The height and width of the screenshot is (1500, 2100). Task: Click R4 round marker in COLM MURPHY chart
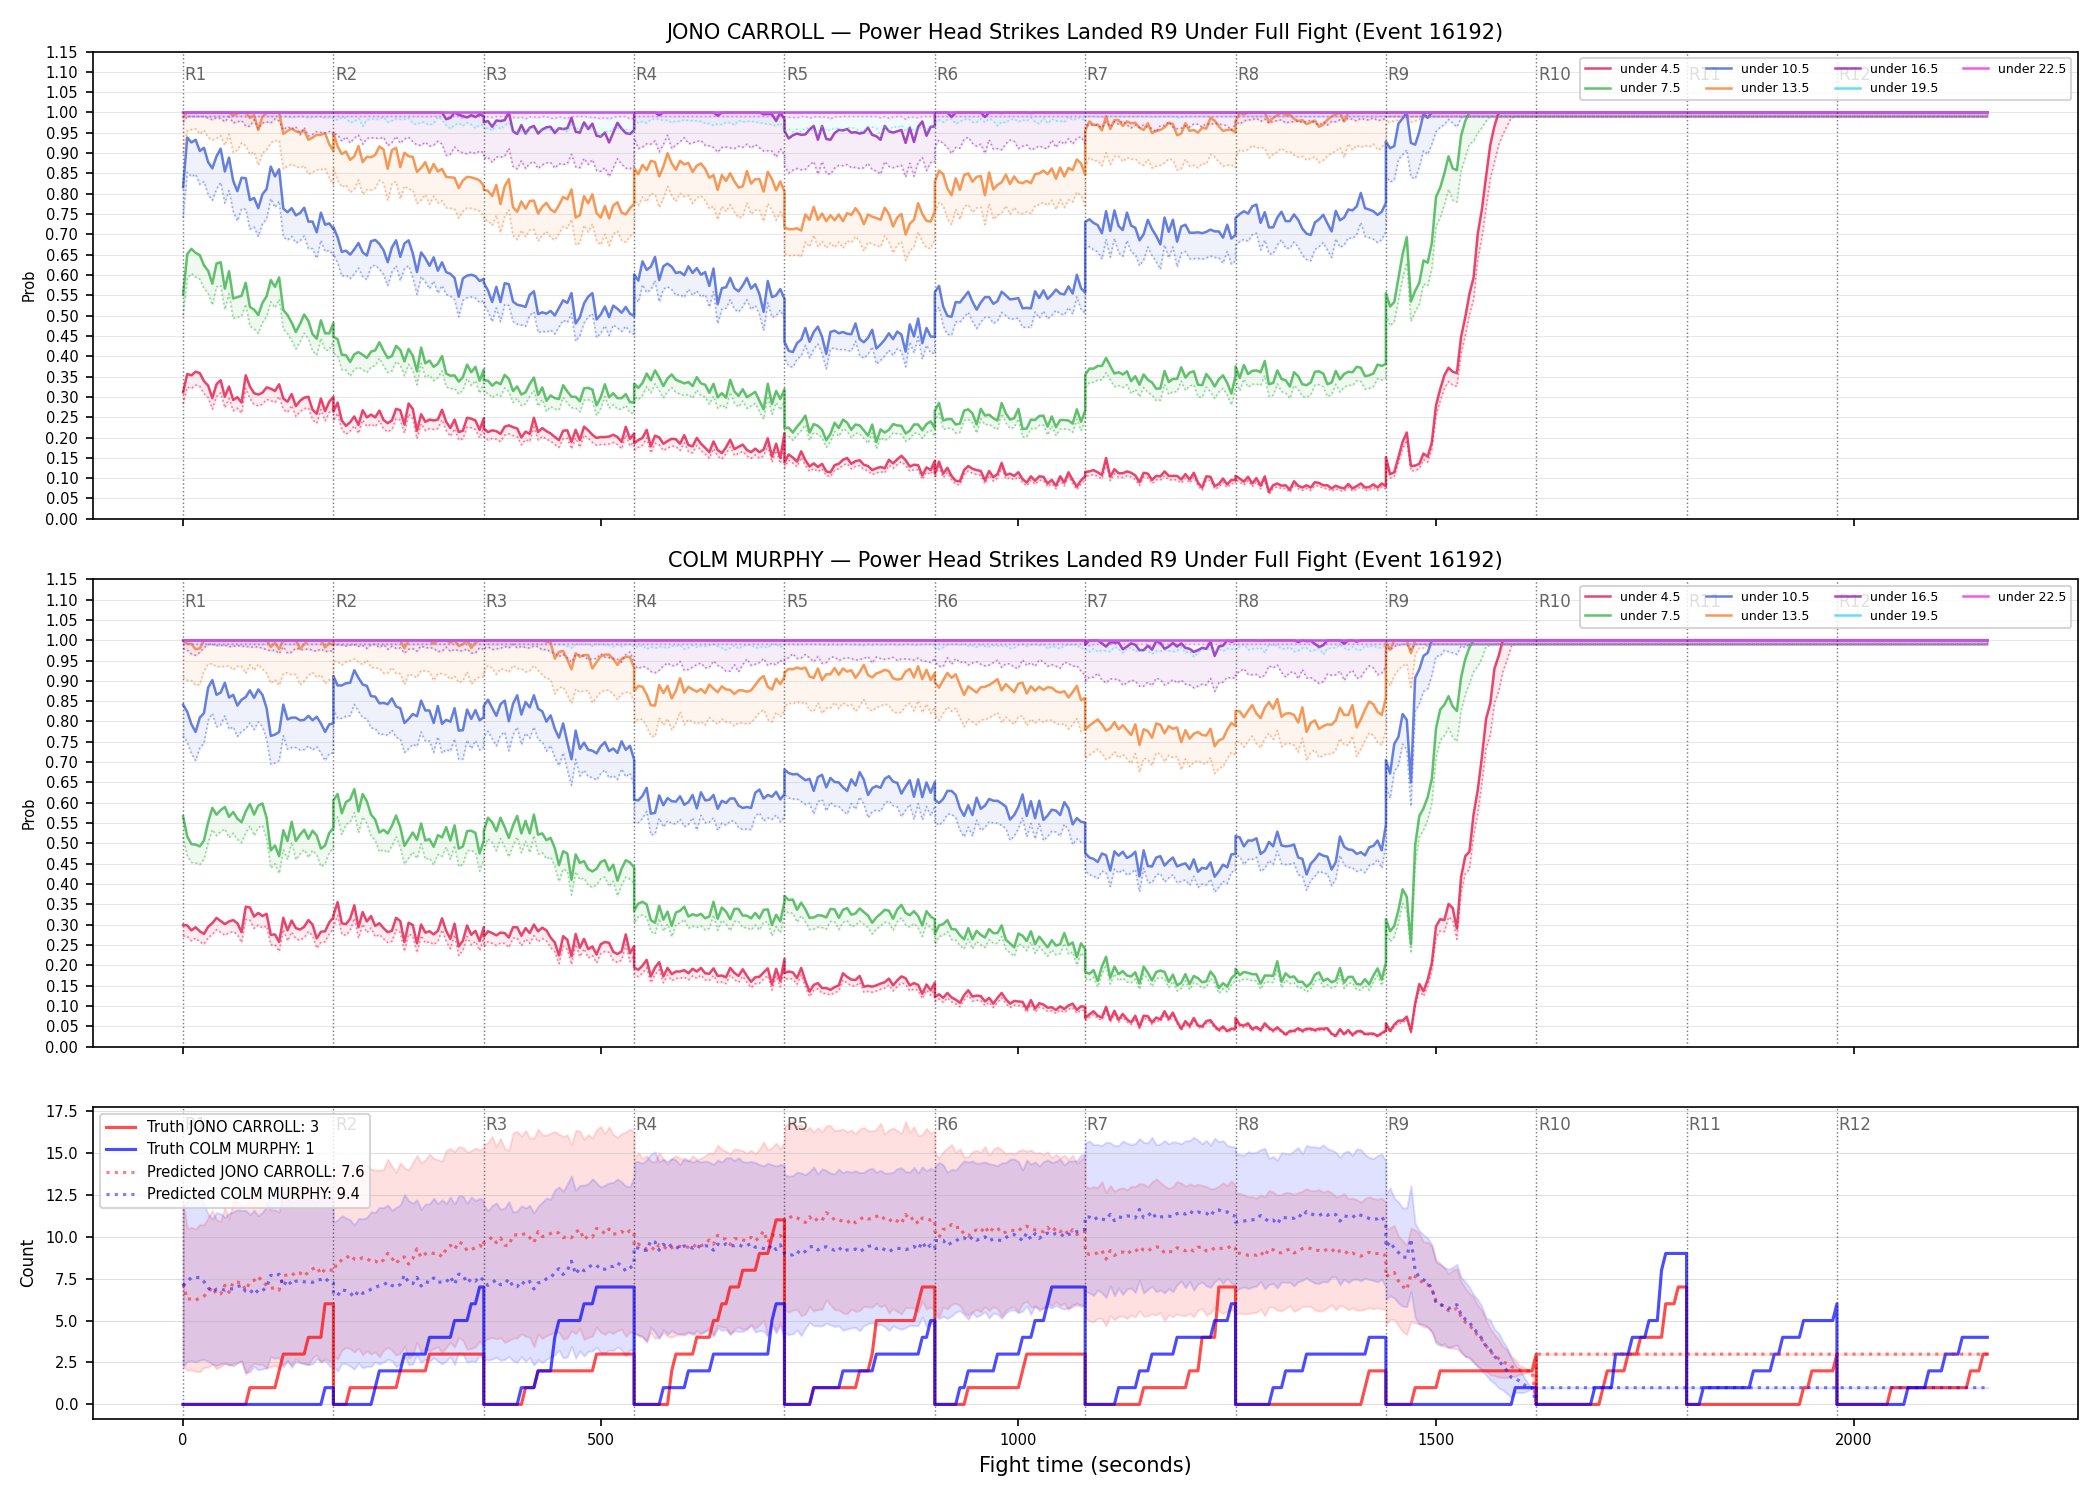[646, 601]
